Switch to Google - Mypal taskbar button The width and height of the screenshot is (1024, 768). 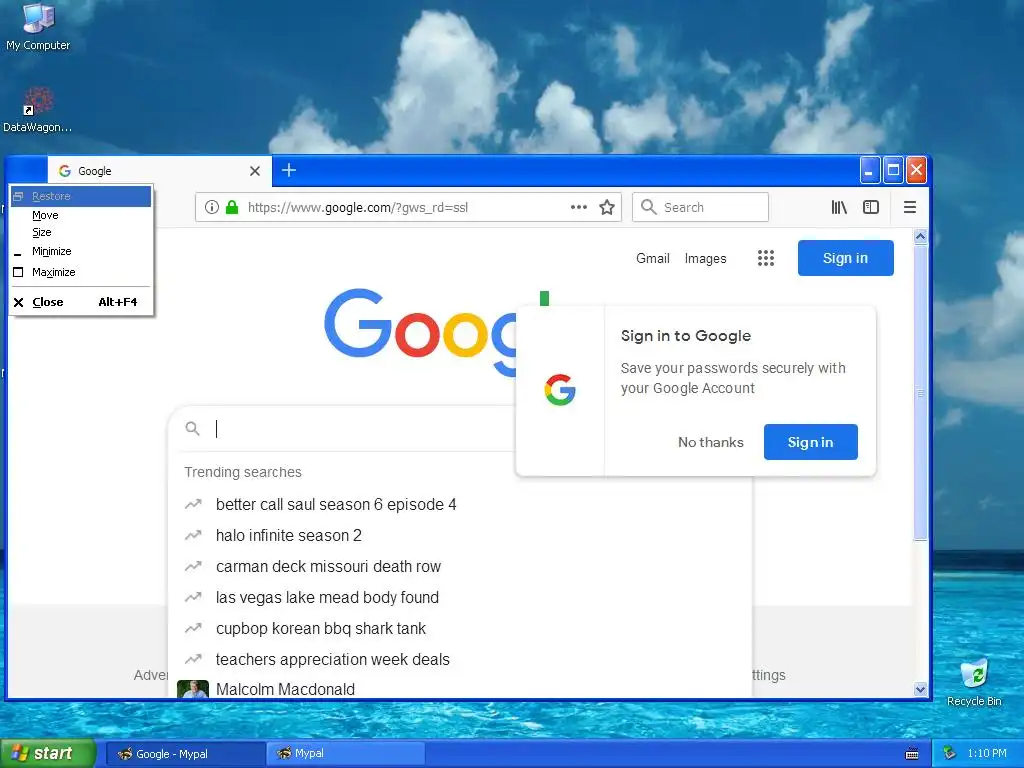pos(185,754)
